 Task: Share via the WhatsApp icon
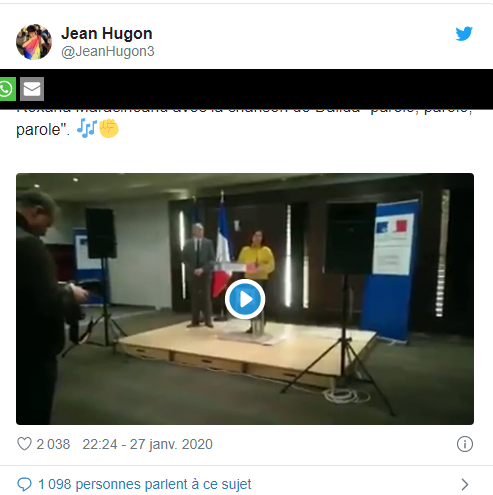[7, 89]
